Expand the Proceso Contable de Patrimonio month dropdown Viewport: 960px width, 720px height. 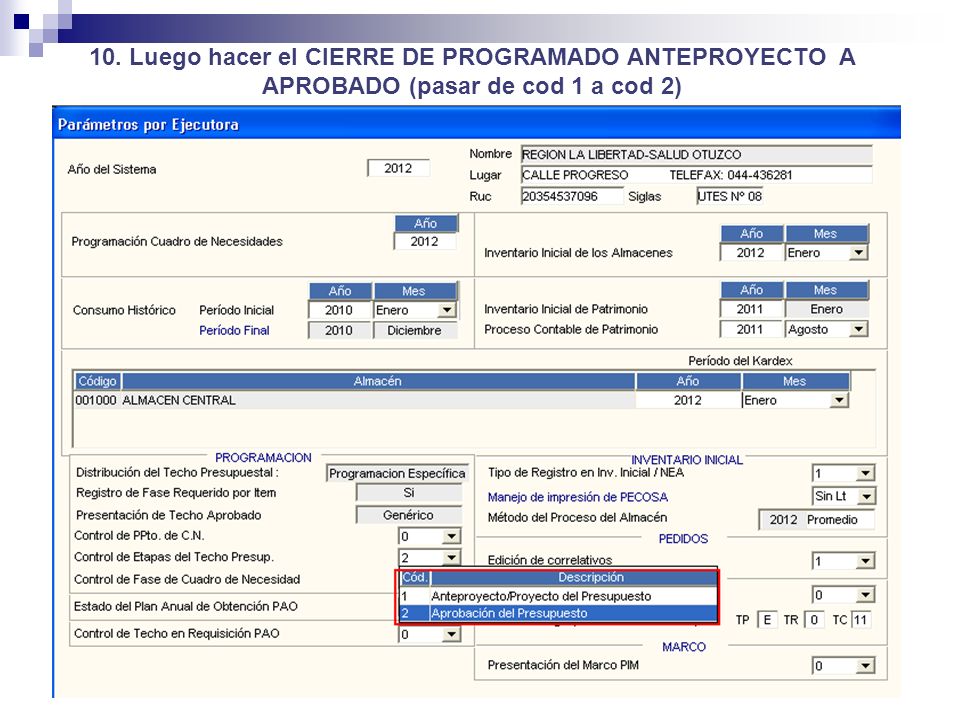pyautogui.click(x=858, y=329)
